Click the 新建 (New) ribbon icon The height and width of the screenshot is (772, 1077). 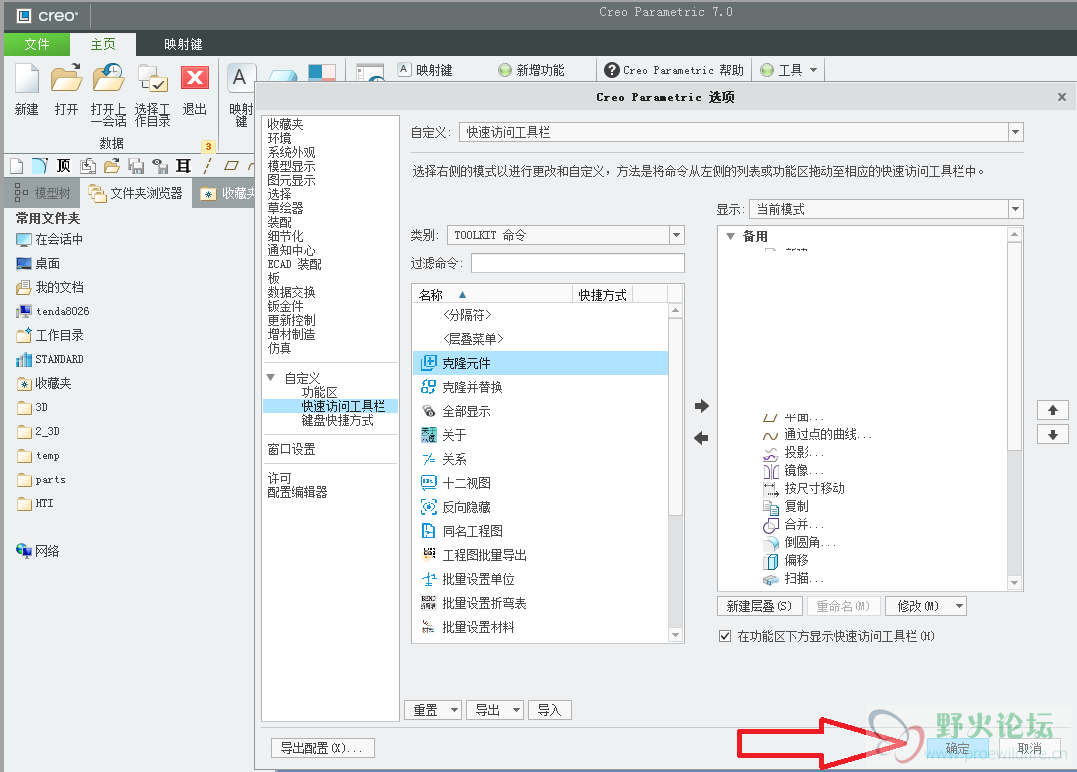click(x=27, y=78)
